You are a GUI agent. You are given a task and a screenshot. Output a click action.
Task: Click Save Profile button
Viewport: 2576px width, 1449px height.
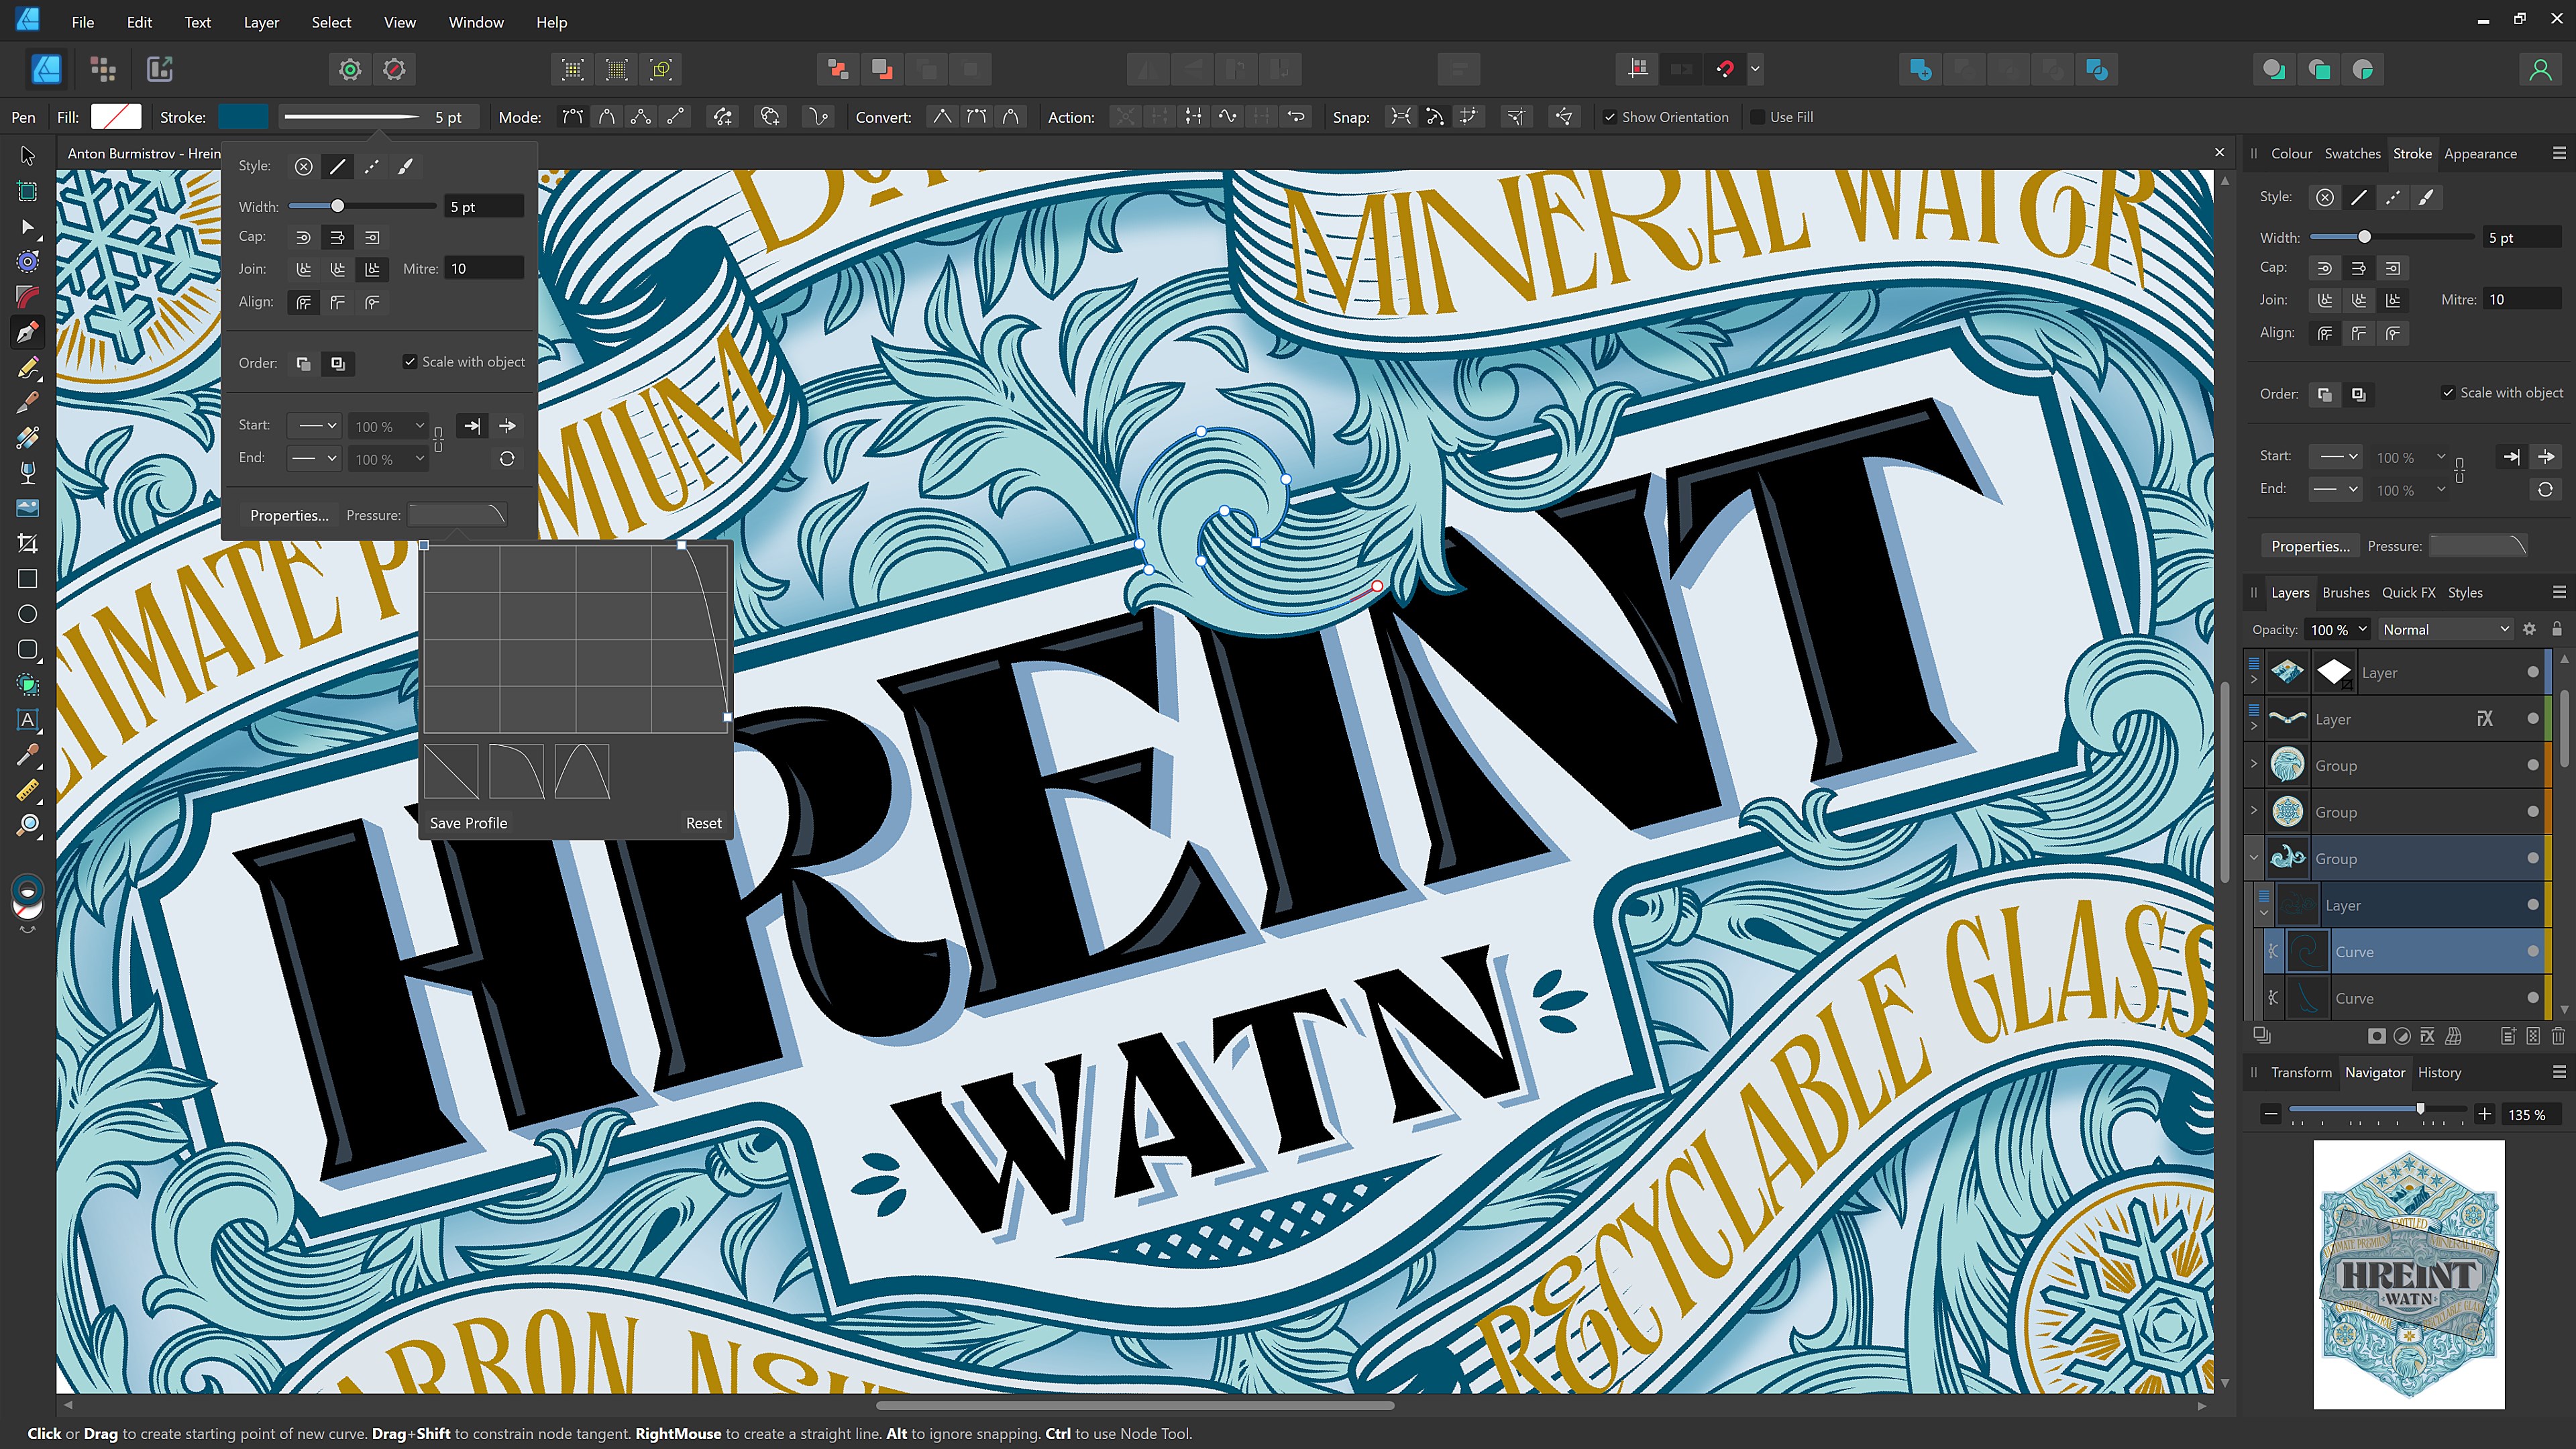(468, 823)
